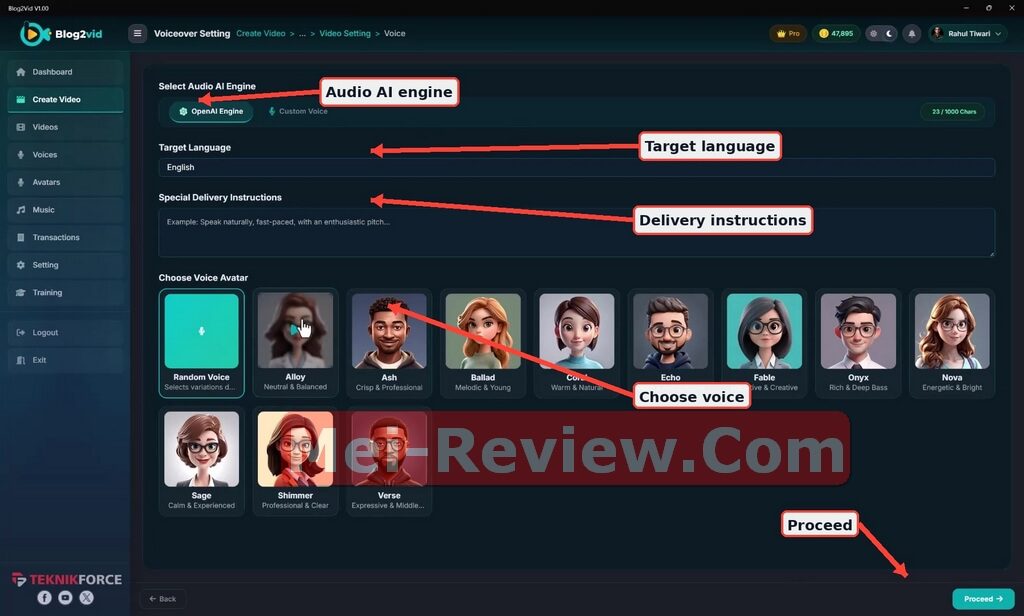
Task: Click the 47,895 coin balance
Action: tap(836, 33)
